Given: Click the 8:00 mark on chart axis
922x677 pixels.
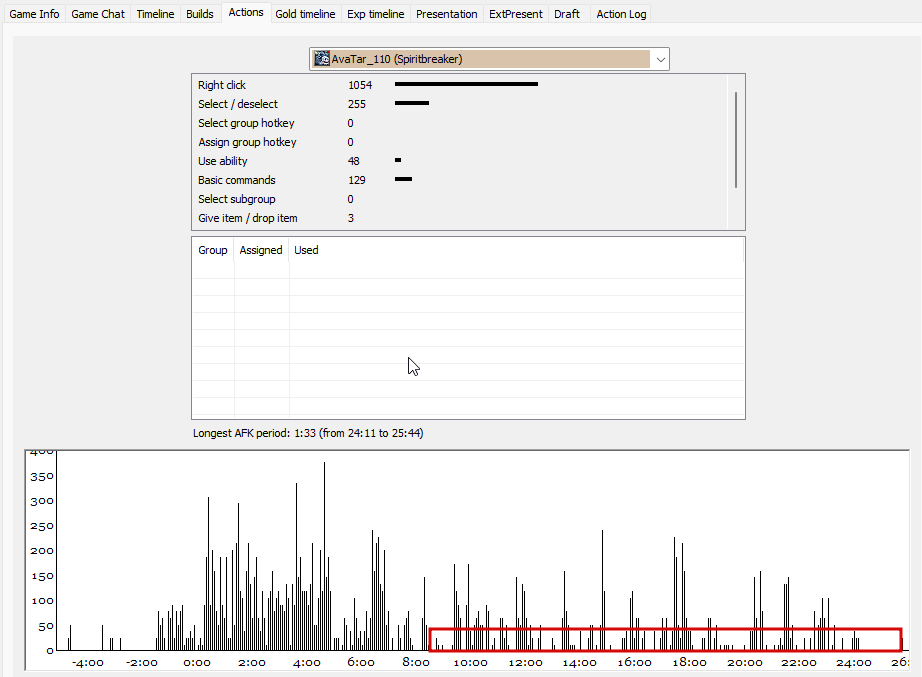Looking at the screenshot, I should (x=415, y=662).
